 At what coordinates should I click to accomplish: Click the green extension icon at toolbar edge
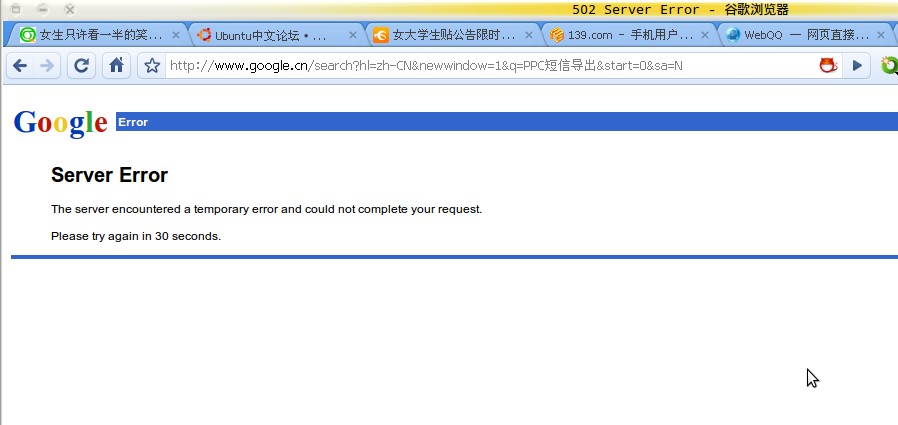890,66
